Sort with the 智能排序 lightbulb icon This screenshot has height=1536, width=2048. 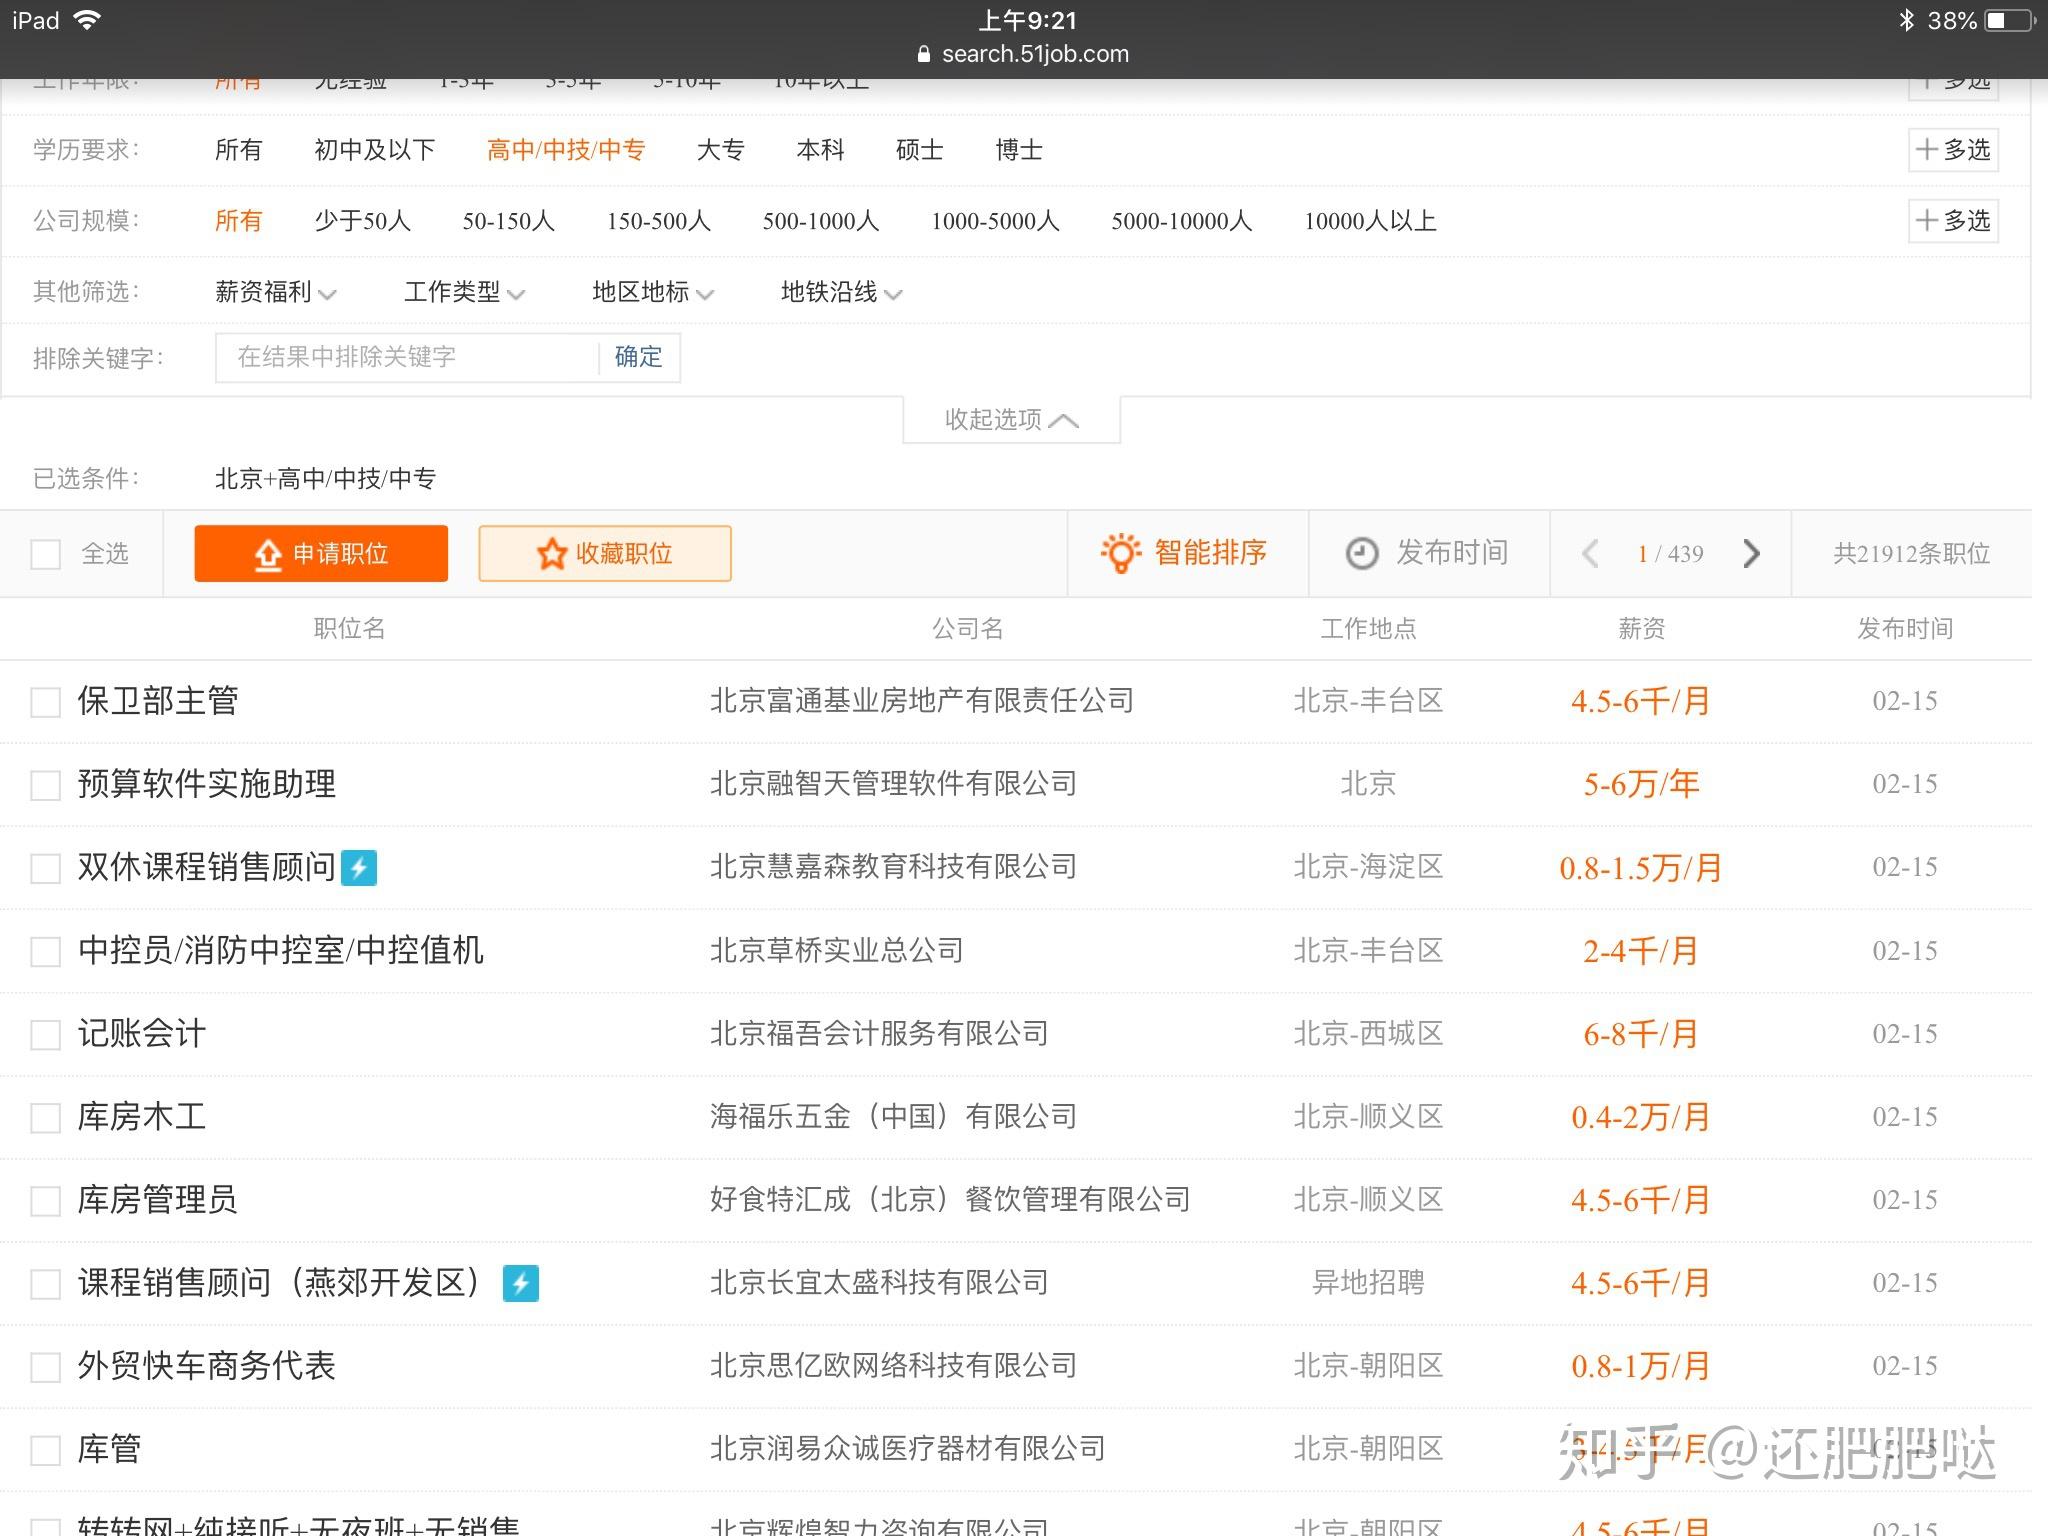(x=1120, y=552)
